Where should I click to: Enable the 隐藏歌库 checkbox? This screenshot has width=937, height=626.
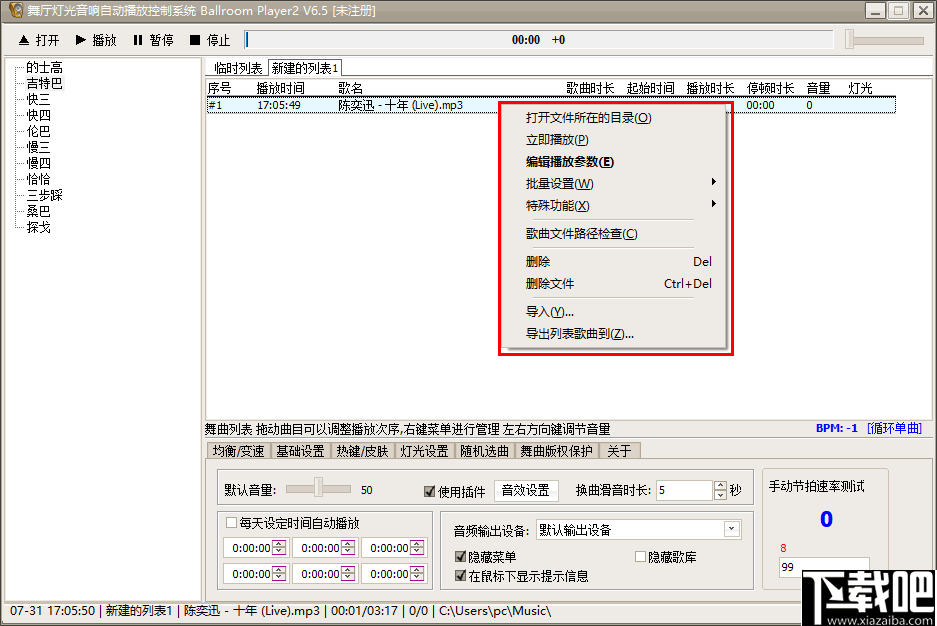[640, 557]
